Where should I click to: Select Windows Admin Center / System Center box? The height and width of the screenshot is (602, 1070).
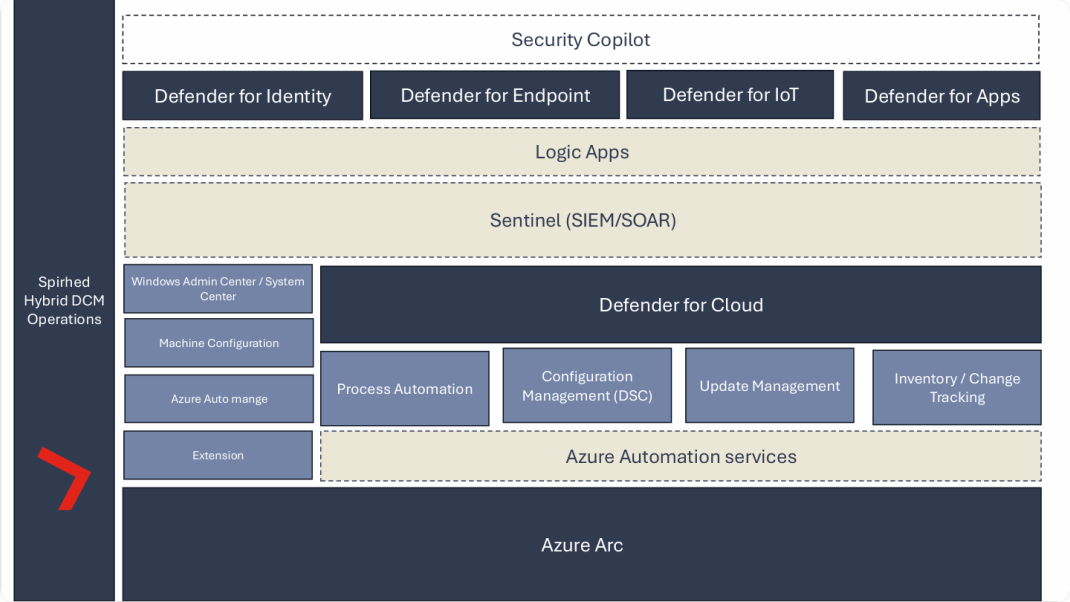click(218, 289)
